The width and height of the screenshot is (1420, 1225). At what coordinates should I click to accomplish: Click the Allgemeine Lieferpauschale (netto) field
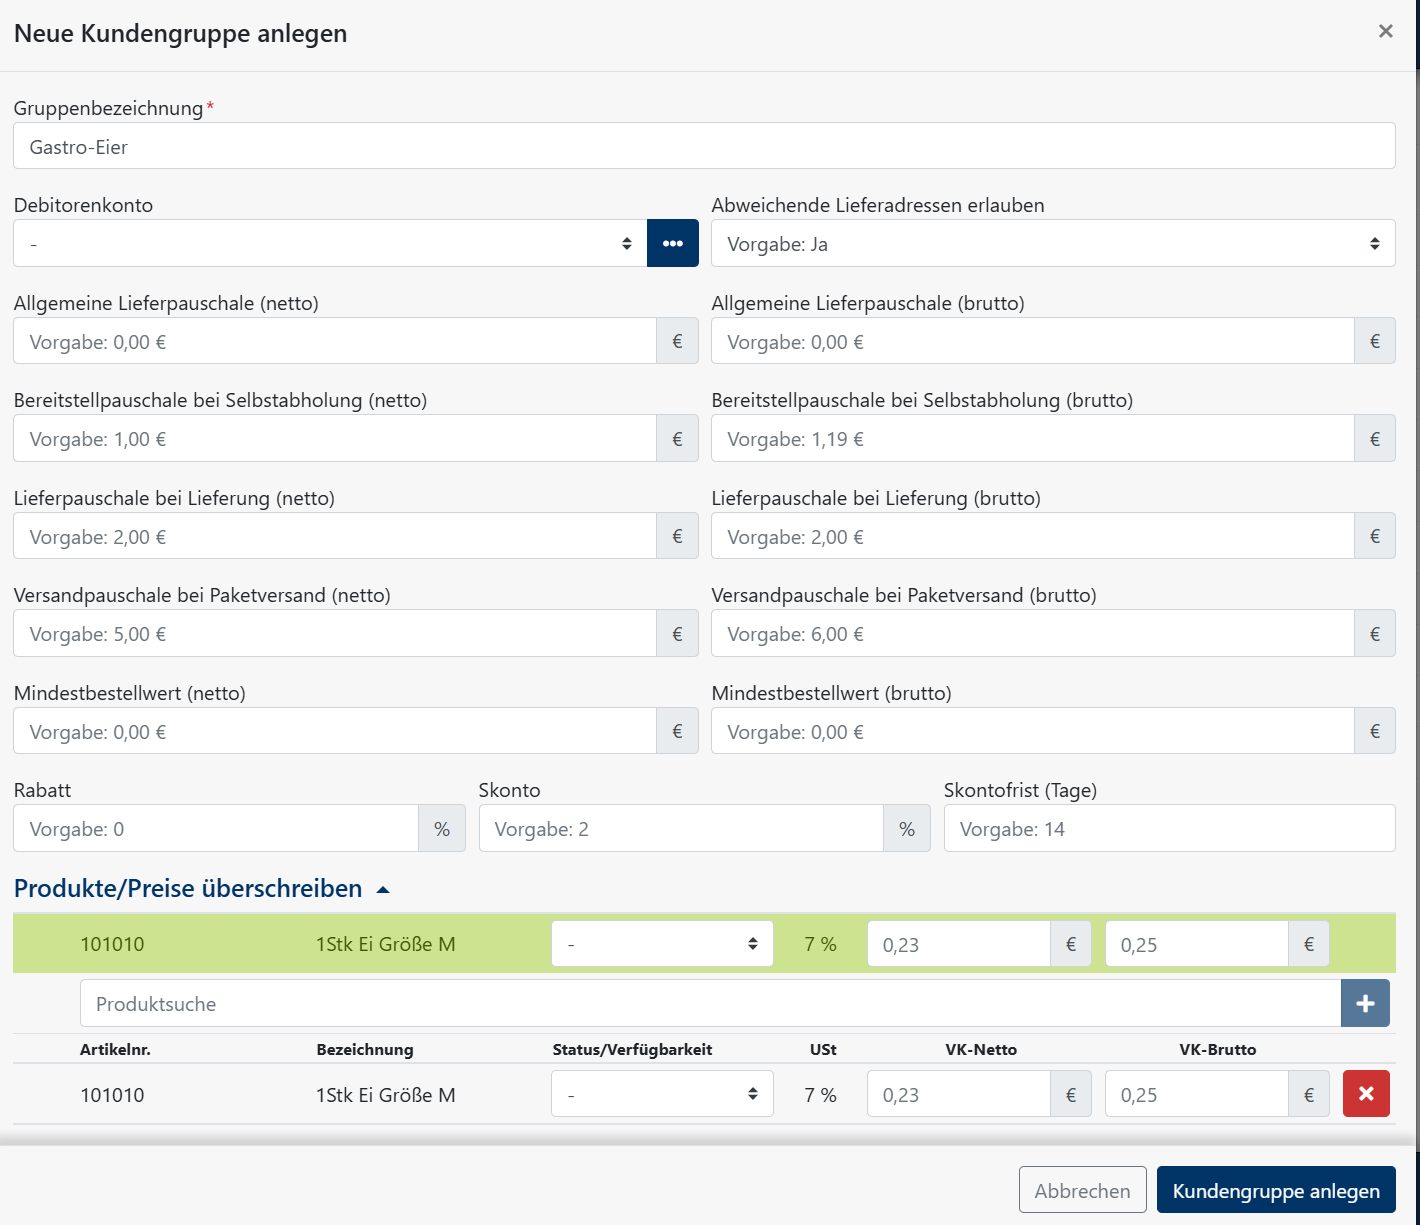335,341
